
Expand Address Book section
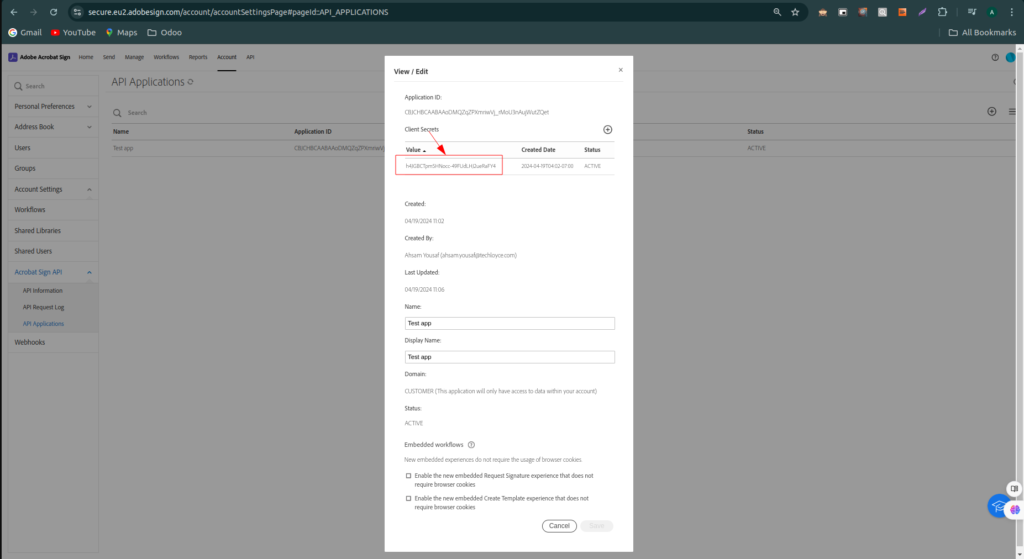pyautogui.click(x=52, y=127)
